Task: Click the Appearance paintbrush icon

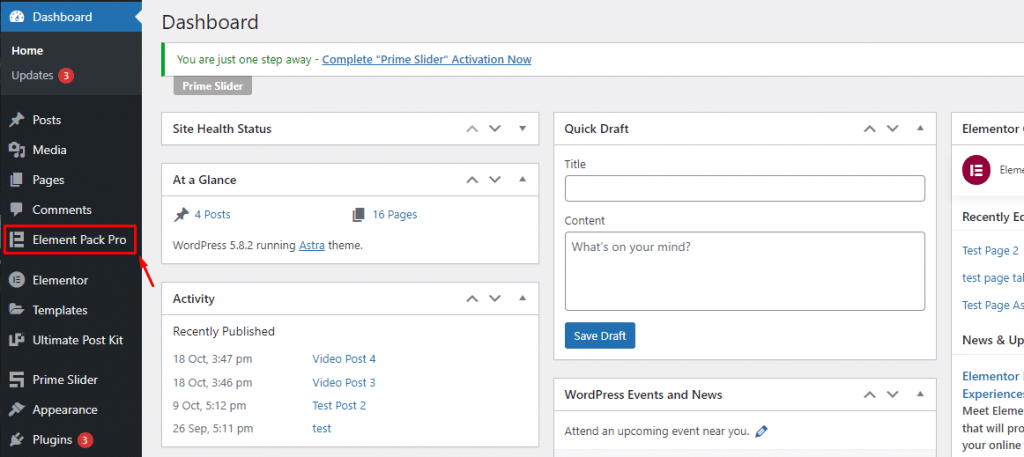Action: pyautogui.click(x=17, y=410)
